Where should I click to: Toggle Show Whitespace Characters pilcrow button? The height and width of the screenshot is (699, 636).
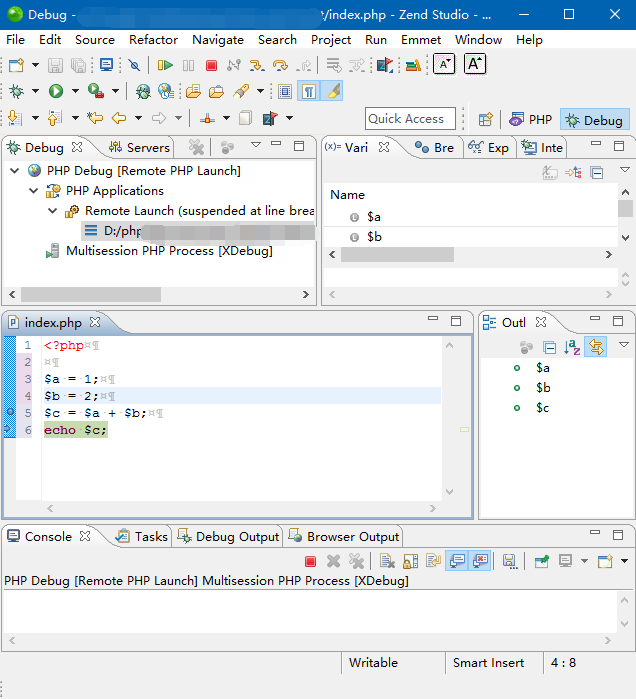click(x=308, y=91)
